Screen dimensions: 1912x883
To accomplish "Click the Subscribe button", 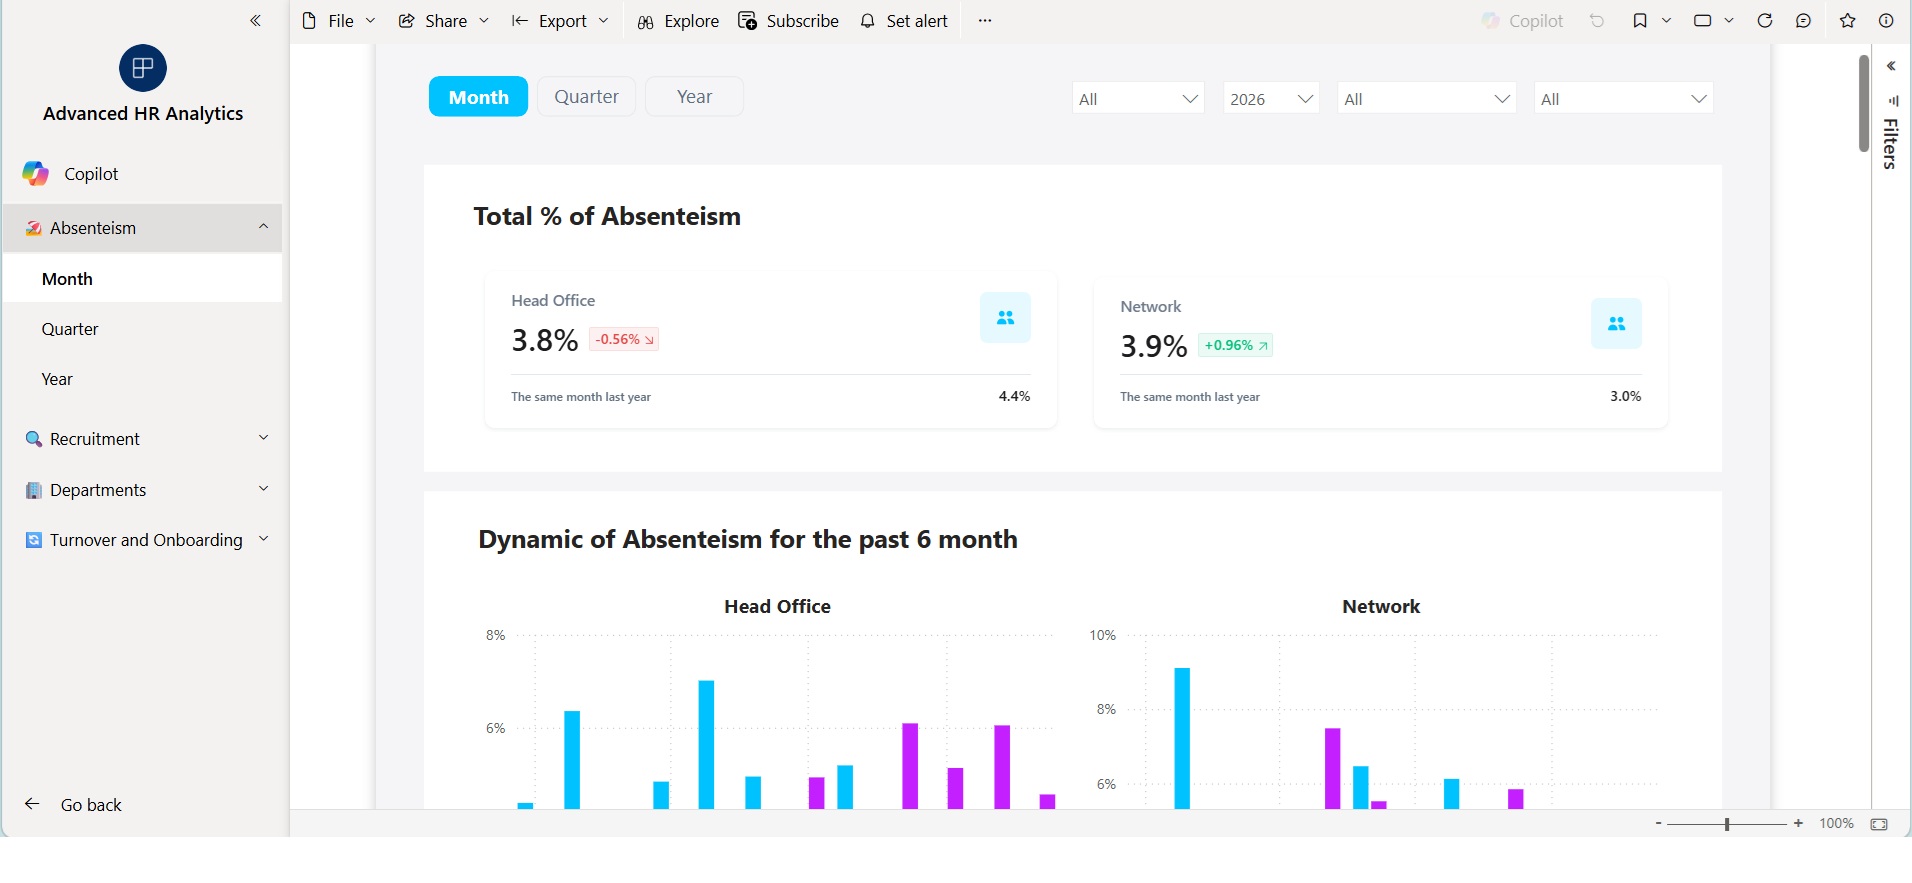I will coord(788,21).
